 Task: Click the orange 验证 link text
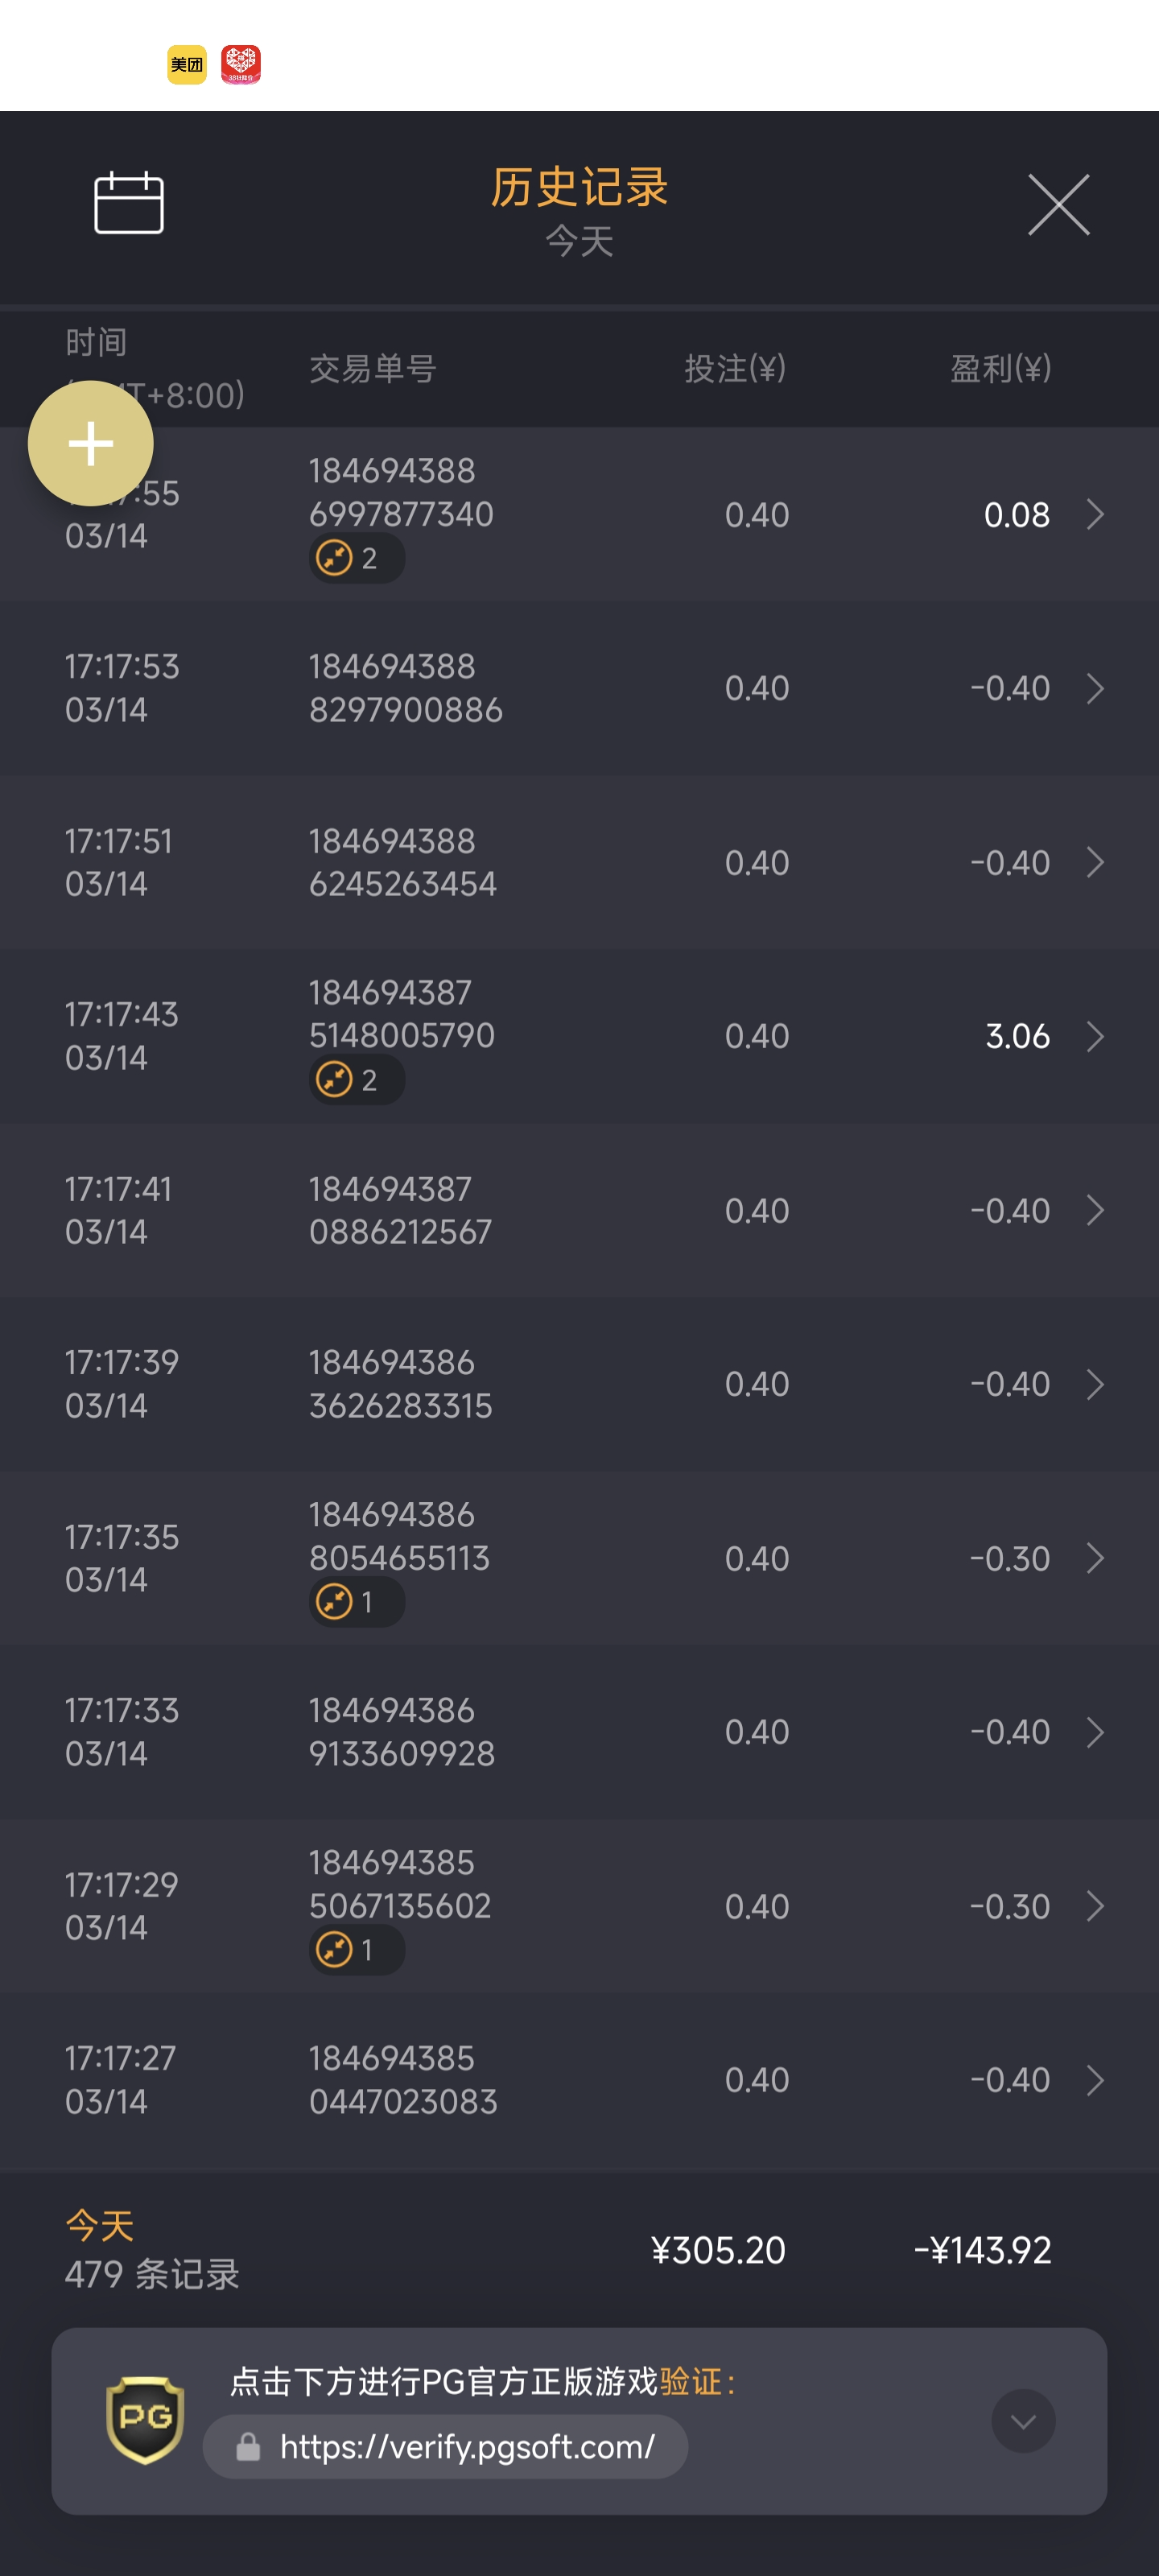tap(690, 2381)
